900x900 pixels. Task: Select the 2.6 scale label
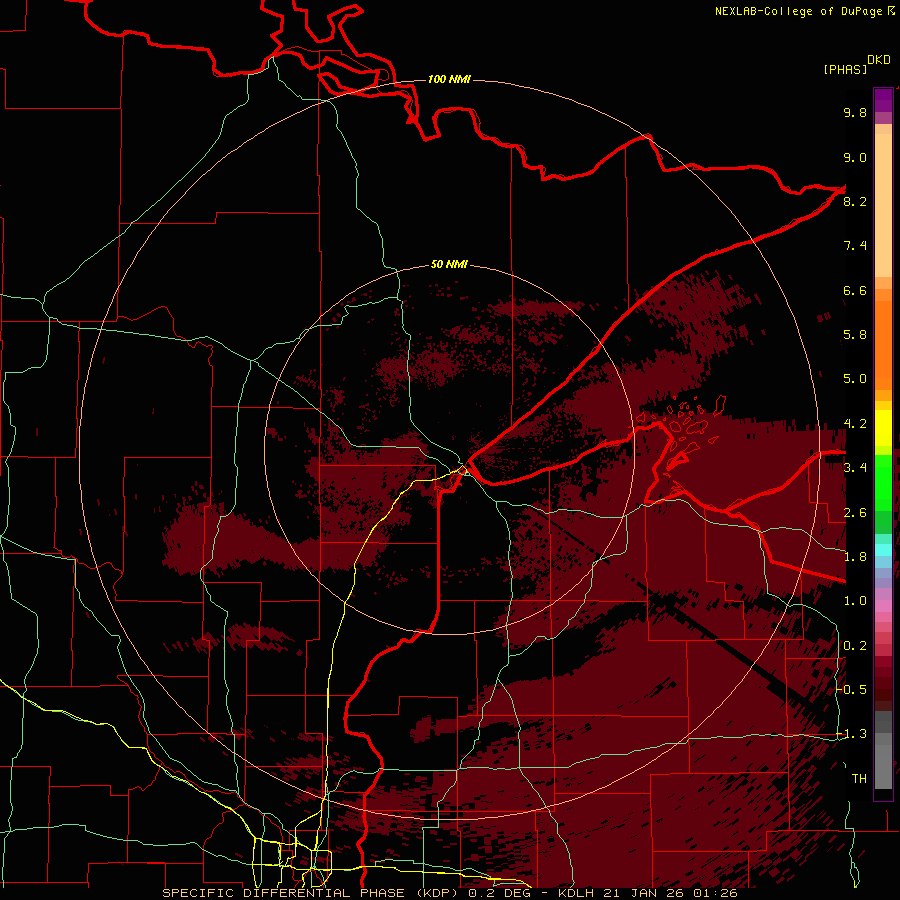point(855,513)
